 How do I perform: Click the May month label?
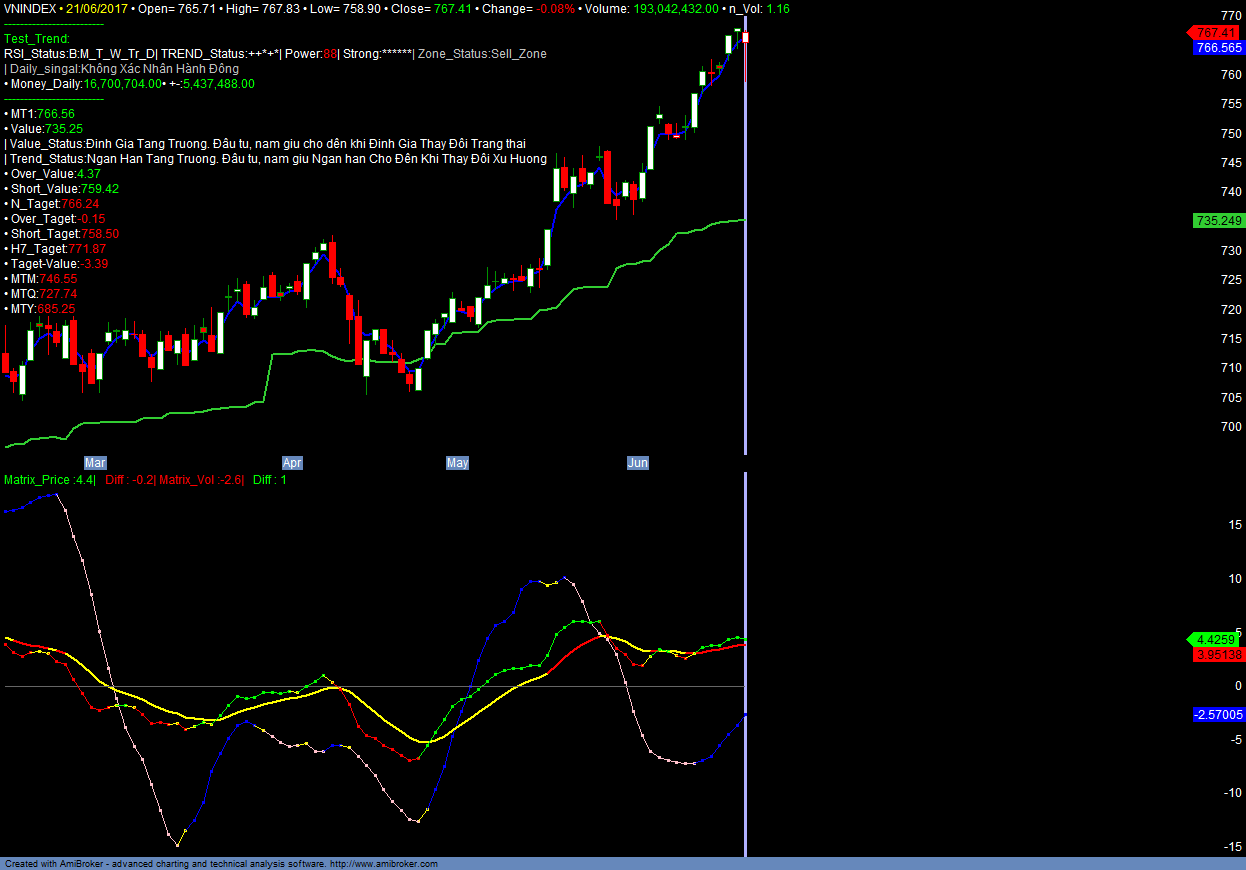tap(457, 463)
